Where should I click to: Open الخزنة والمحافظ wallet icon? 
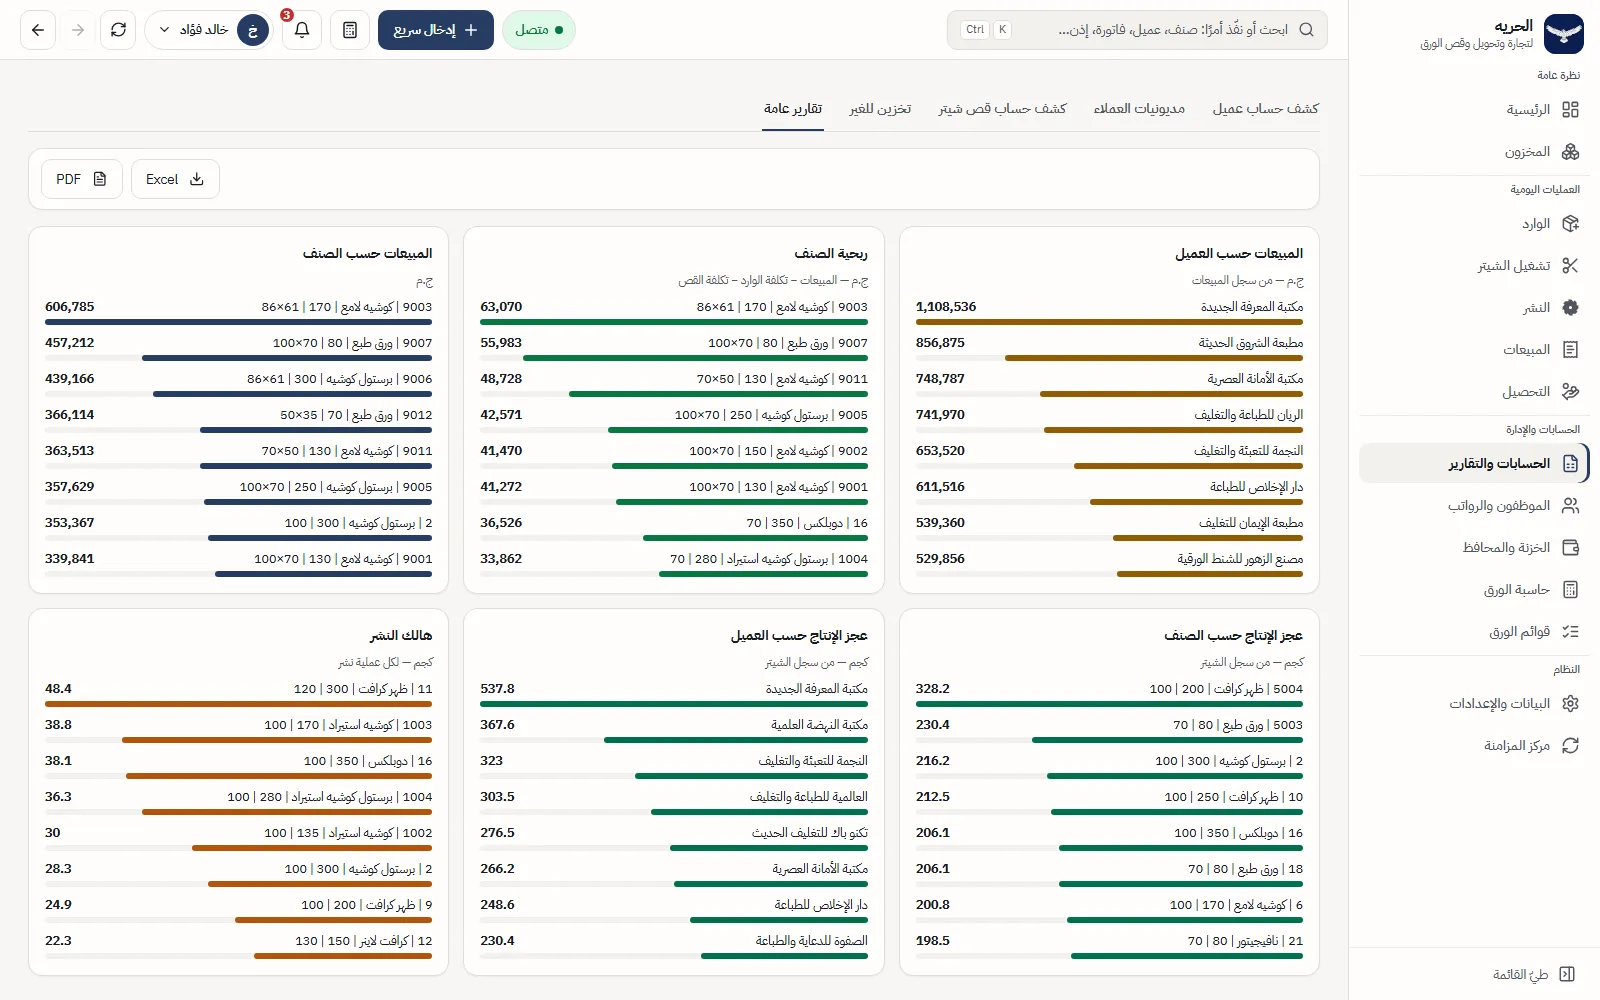[x=1570, y=548]
